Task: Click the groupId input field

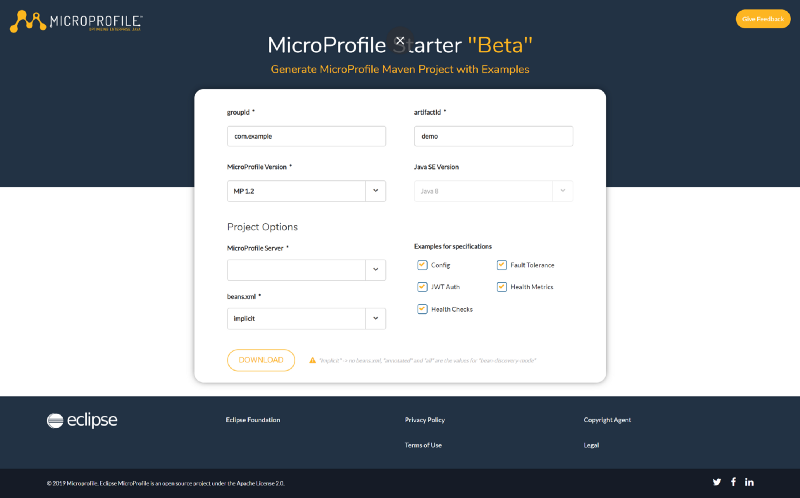Action: [306, 136]
